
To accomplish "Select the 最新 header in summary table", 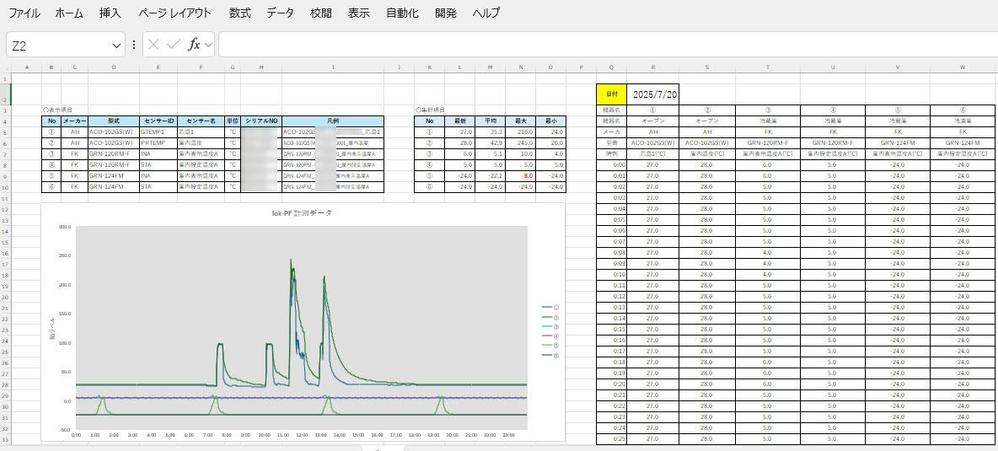I will [x=460, y=121].
